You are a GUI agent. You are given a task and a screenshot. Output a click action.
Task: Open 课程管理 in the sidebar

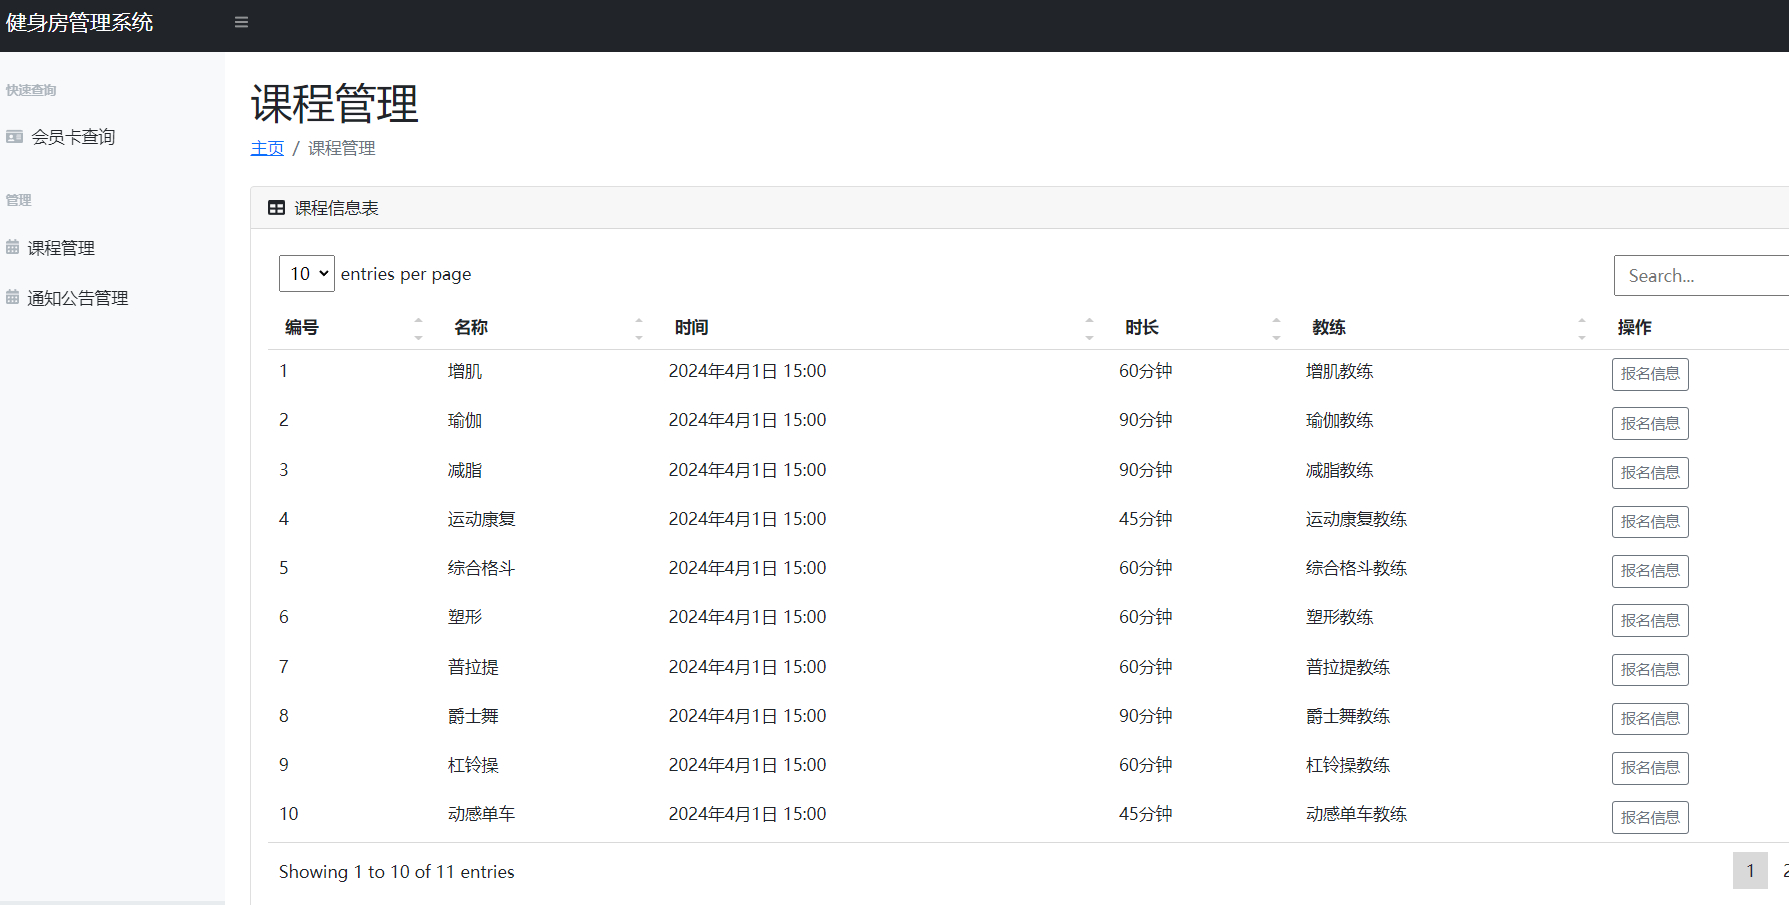61,248
